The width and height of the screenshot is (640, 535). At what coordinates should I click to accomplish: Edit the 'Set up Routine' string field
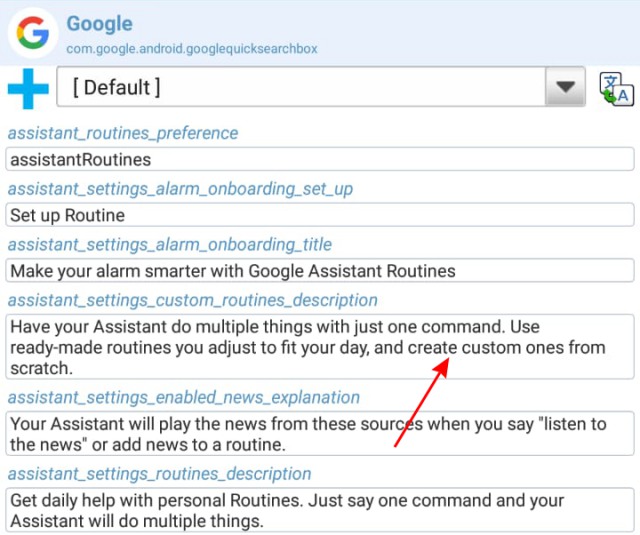[320, 215]
